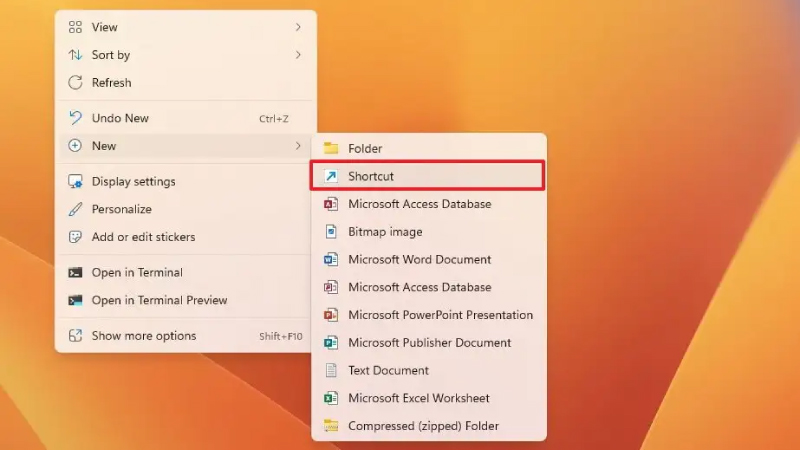
Task: Choose Microsoft Access Database below Word Document
Action: [x=429, y=287]
